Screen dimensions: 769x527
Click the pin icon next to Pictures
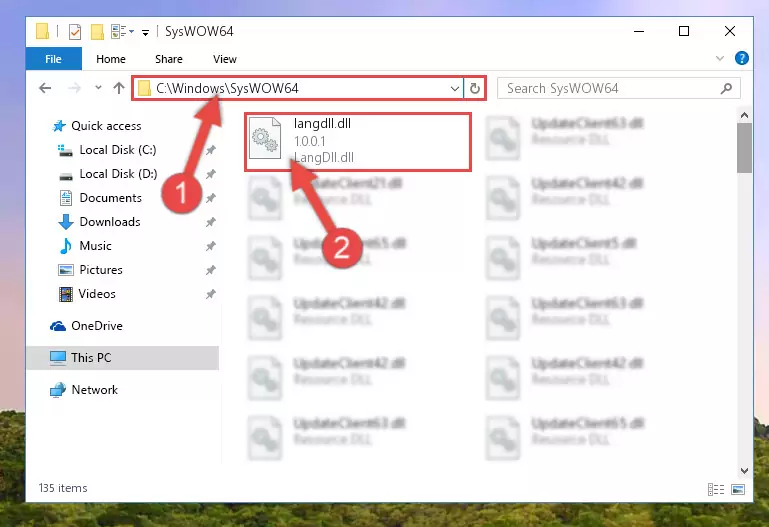[211, 270]
